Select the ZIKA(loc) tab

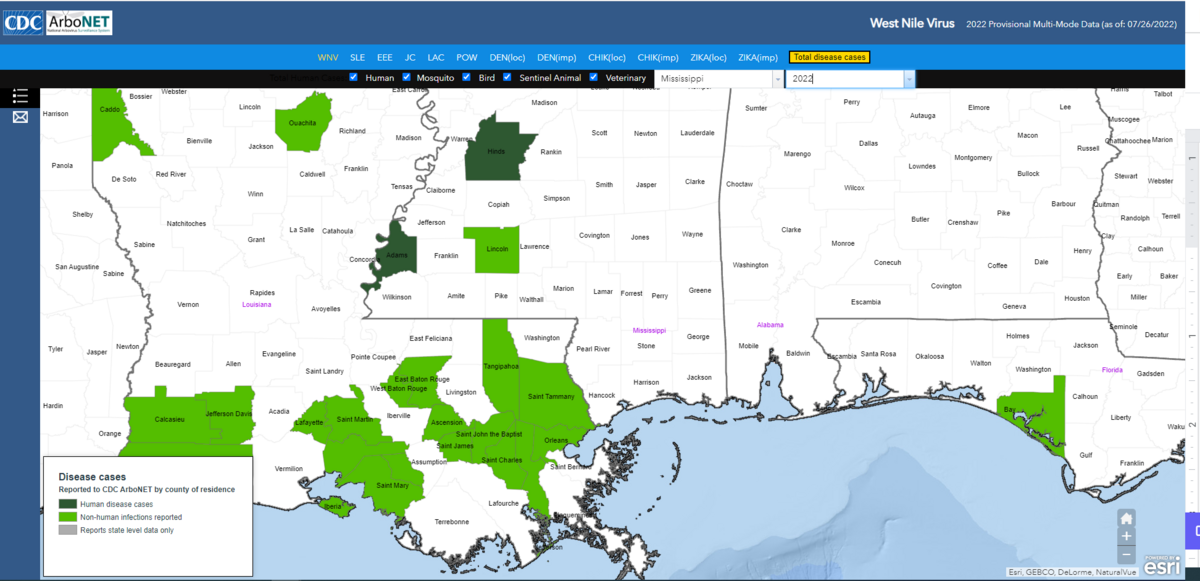point(708,57)
